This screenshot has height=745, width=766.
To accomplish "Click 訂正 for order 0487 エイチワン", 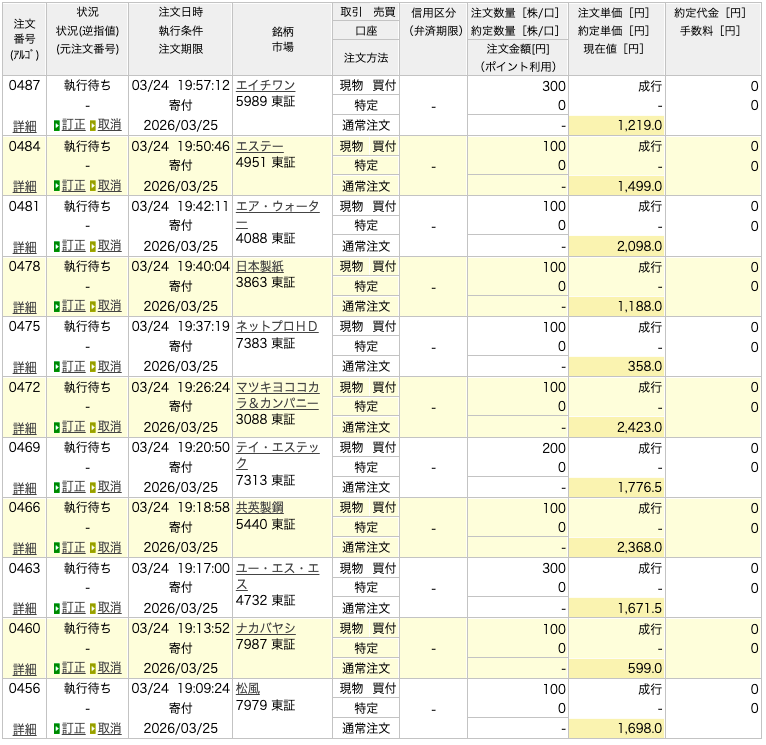I will pyautogui.click(x=73, y=126).
